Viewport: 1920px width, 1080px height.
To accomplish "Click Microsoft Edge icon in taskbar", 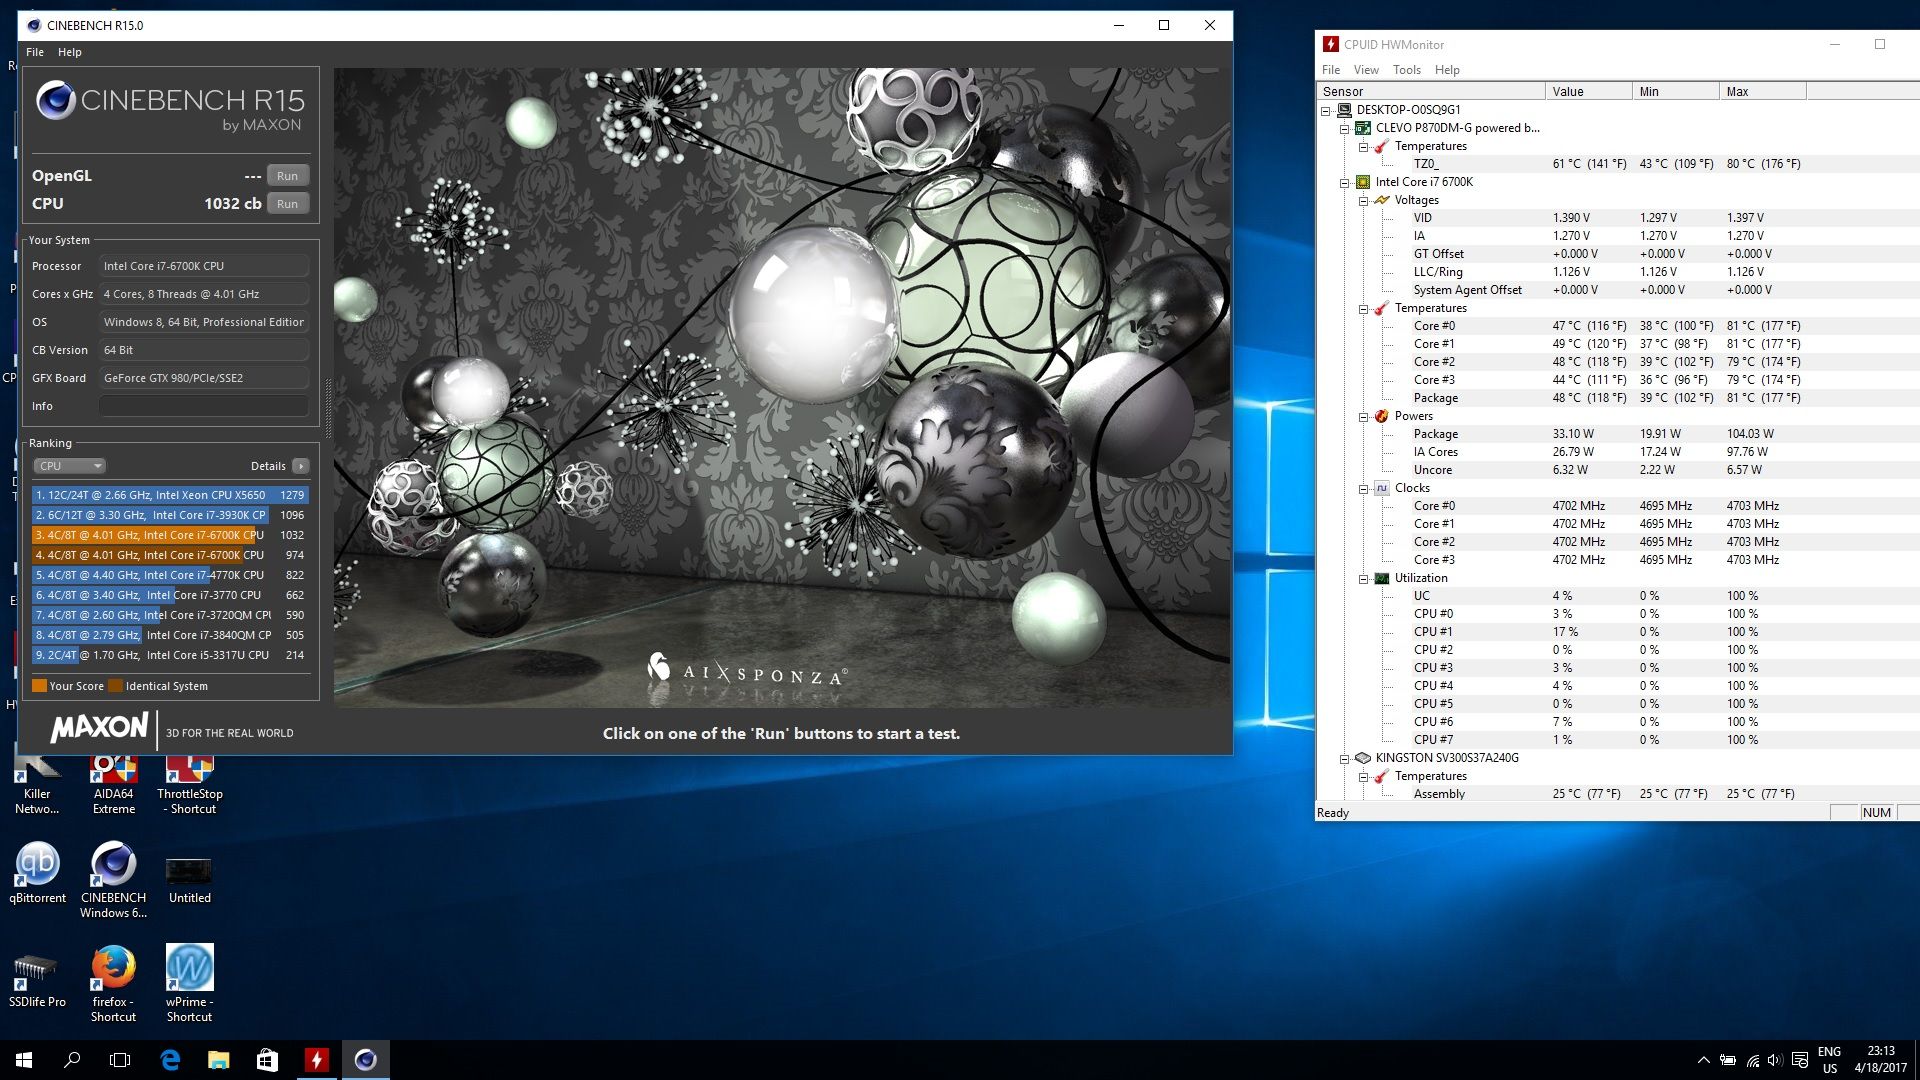I will tap(170, 1060).
